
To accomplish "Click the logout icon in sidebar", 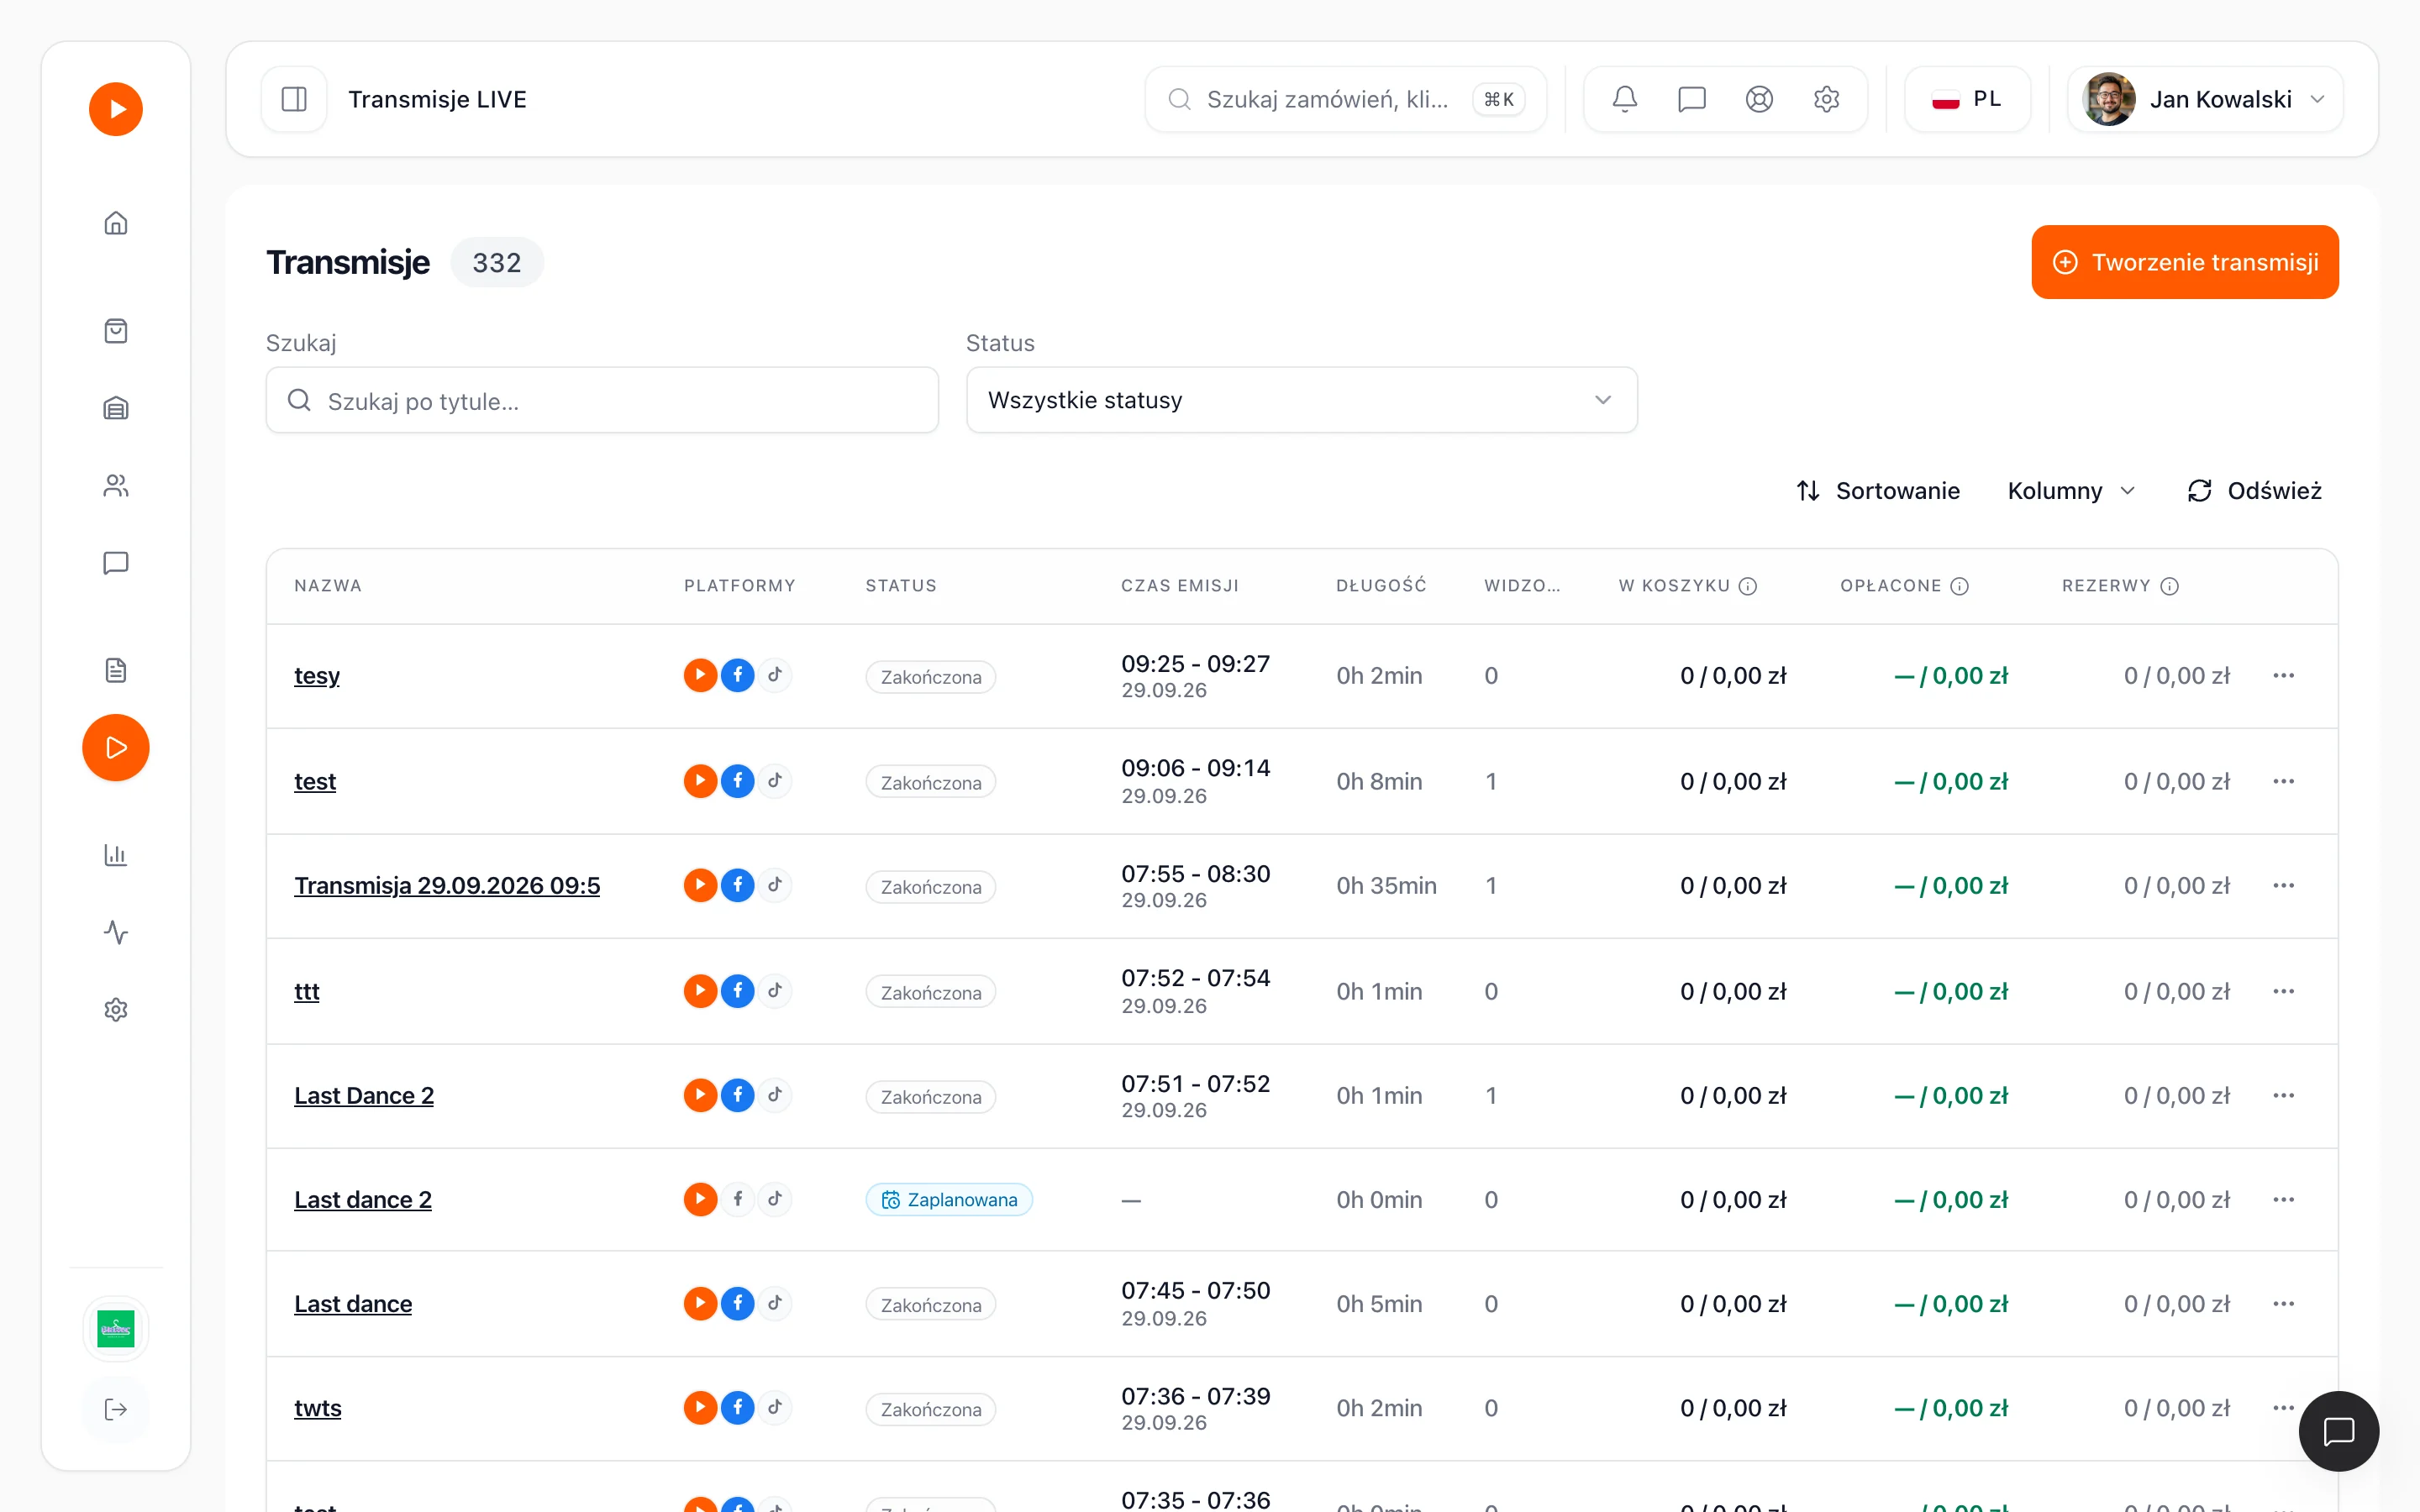I will click(x=116, y=1409).
